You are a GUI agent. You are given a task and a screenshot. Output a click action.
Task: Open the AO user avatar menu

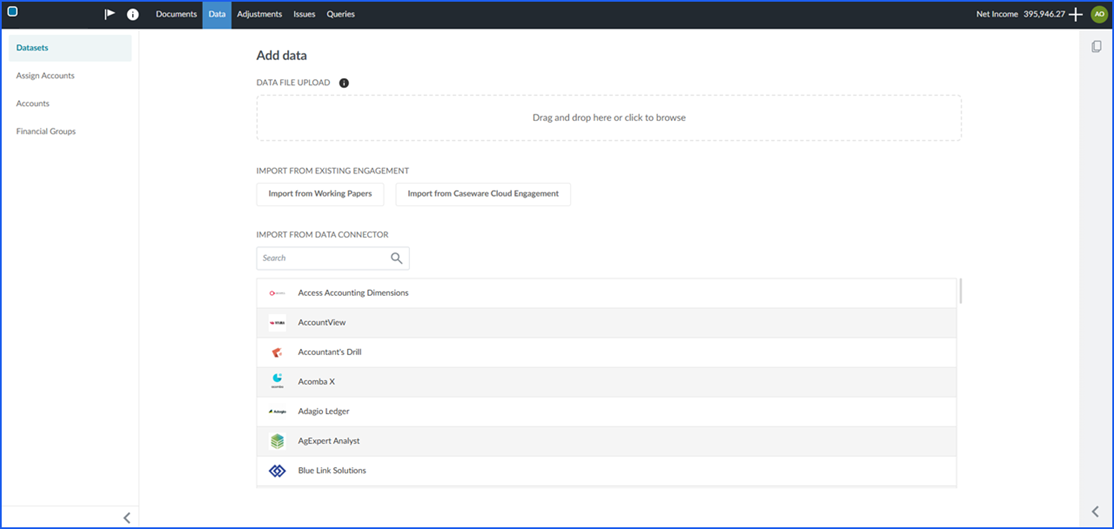(x=1098, y=14)
